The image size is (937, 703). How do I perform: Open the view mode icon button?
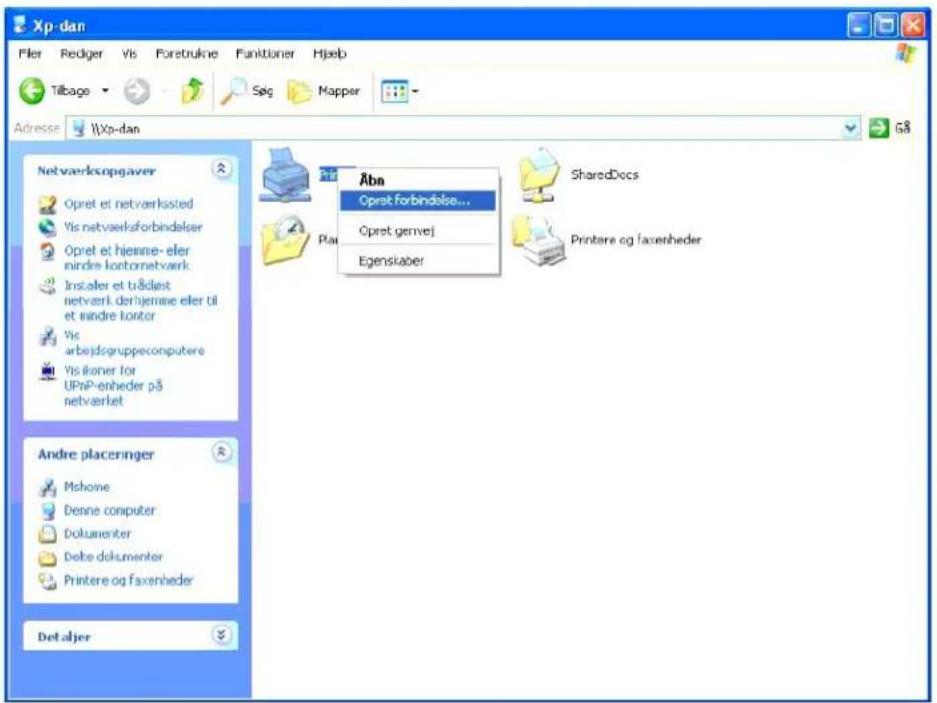pyautogui.click(x=394, y=91)
